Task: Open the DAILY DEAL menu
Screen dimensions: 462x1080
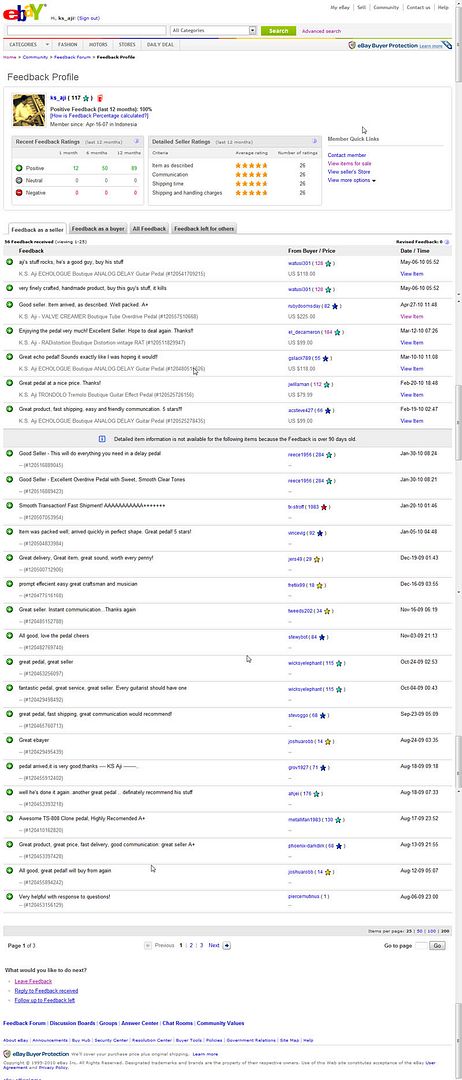Action: [160, 45]
